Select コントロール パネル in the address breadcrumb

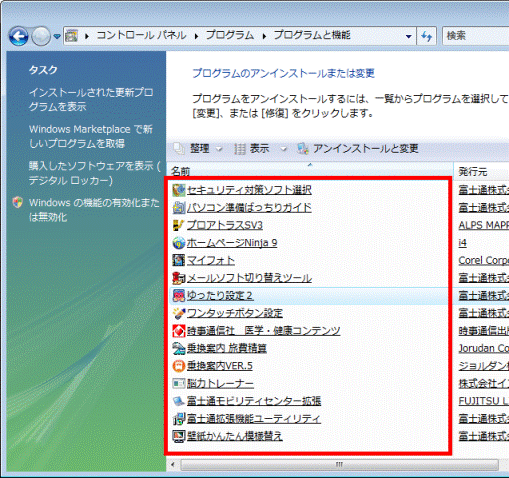[141, 35]
